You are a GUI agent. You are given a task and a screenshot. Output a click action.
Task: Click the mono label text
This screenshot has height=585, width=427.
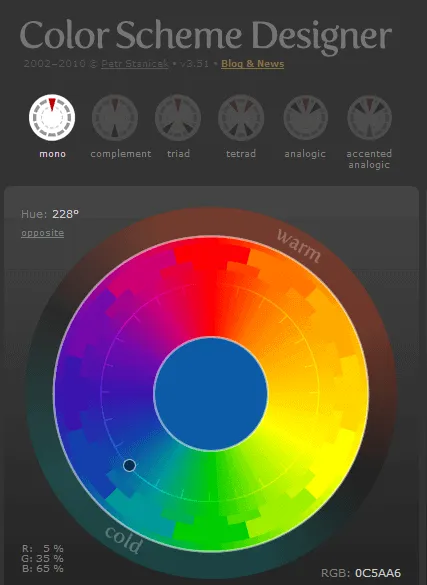click(x=53, y=154)
